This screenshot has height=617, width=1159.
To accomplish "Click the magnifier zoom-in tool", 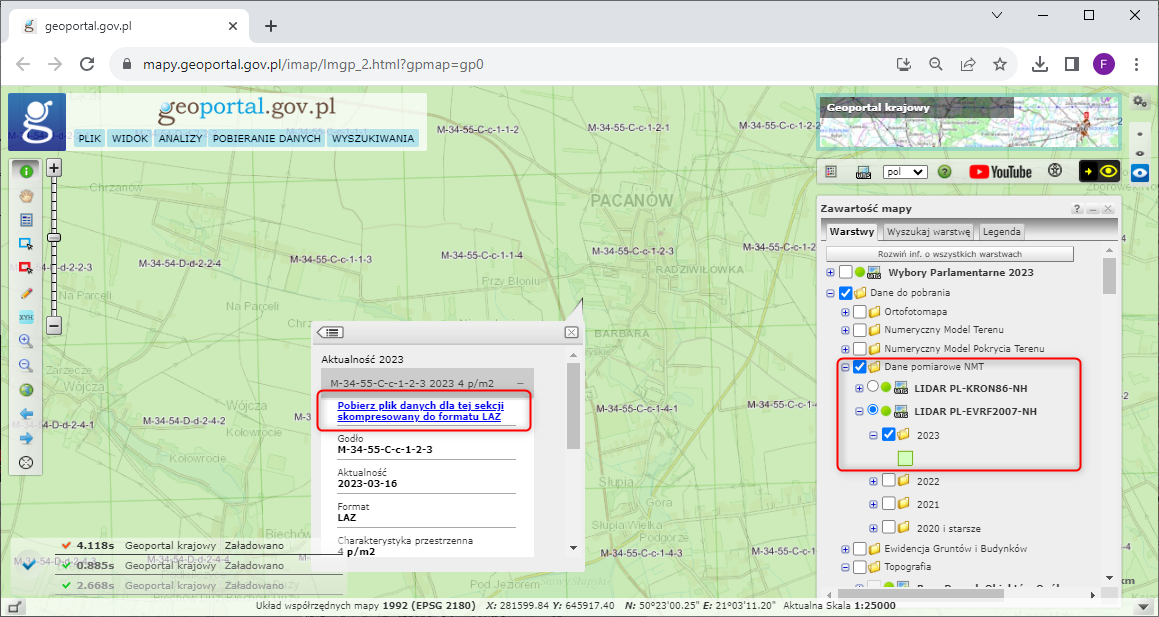I will (26, 341).
